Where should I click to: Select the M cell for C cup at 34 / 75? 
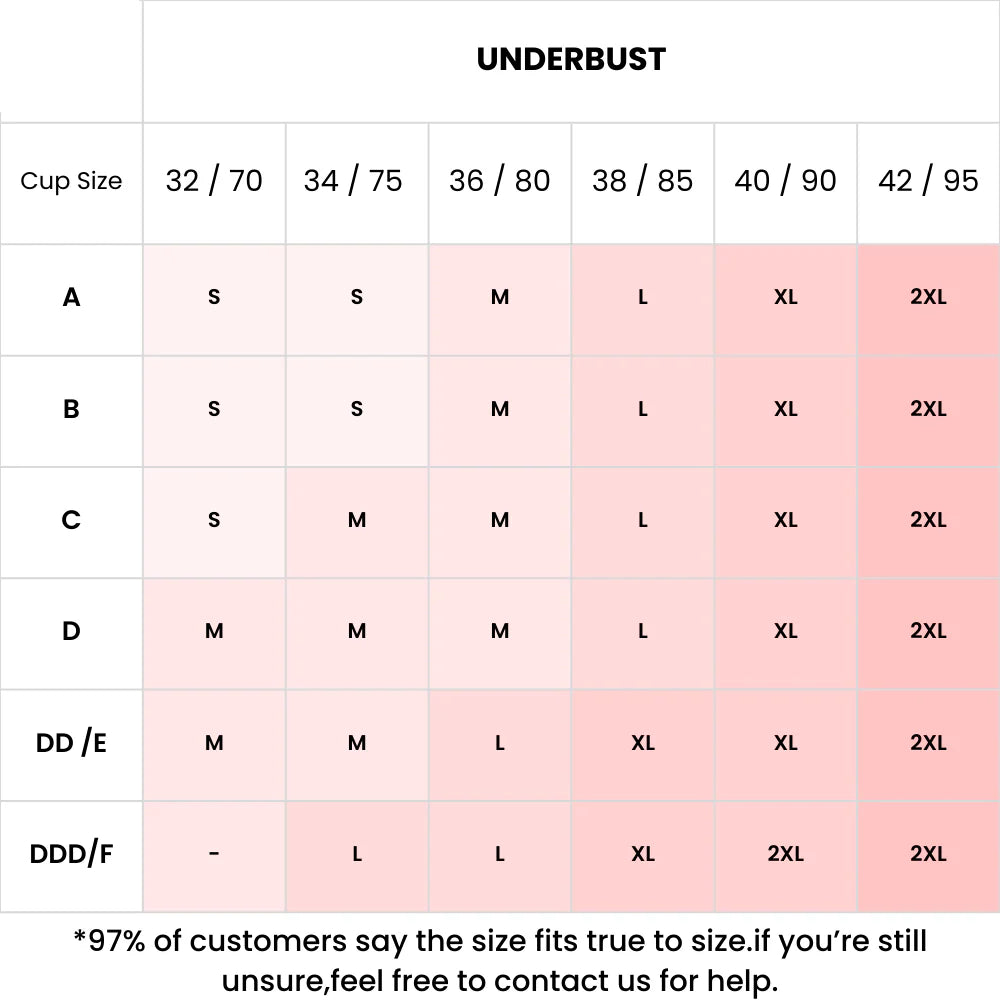click(x=357, y=520)
